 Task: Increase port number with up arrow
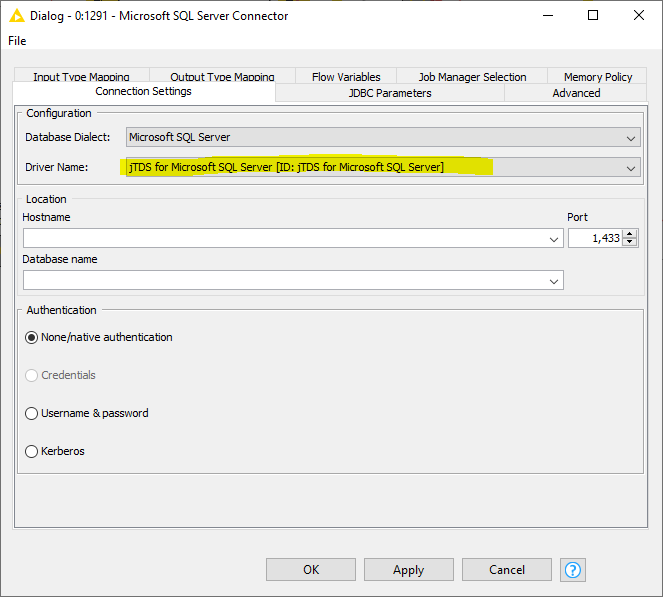pos(630,234)
